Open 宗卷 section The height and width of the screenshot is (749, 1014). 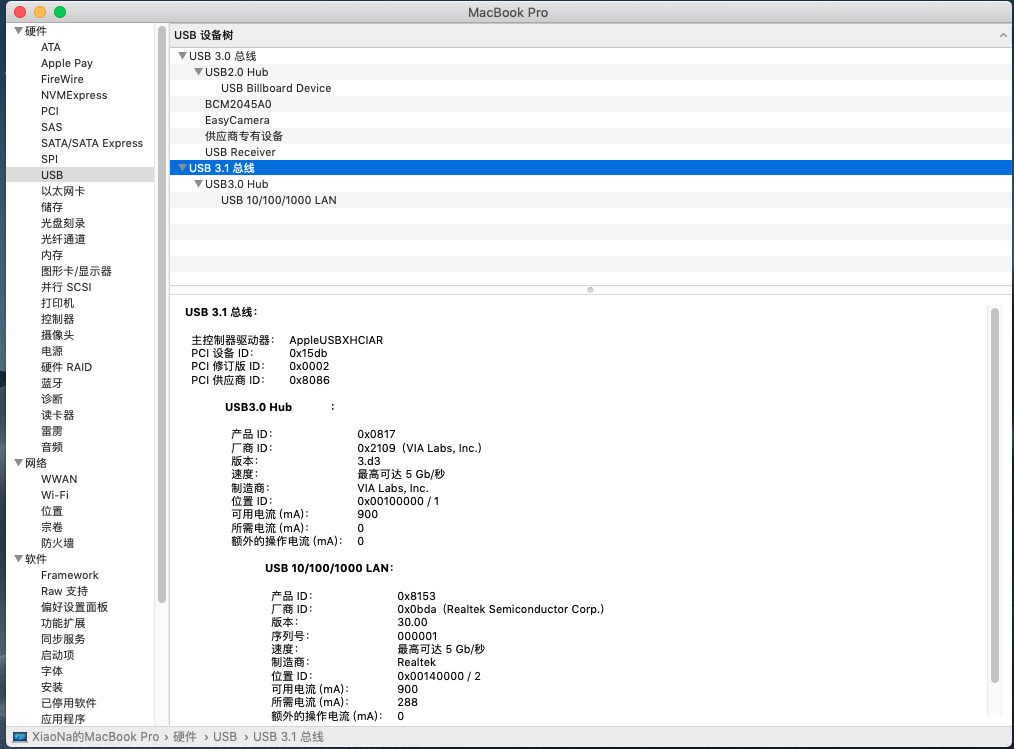52,527
